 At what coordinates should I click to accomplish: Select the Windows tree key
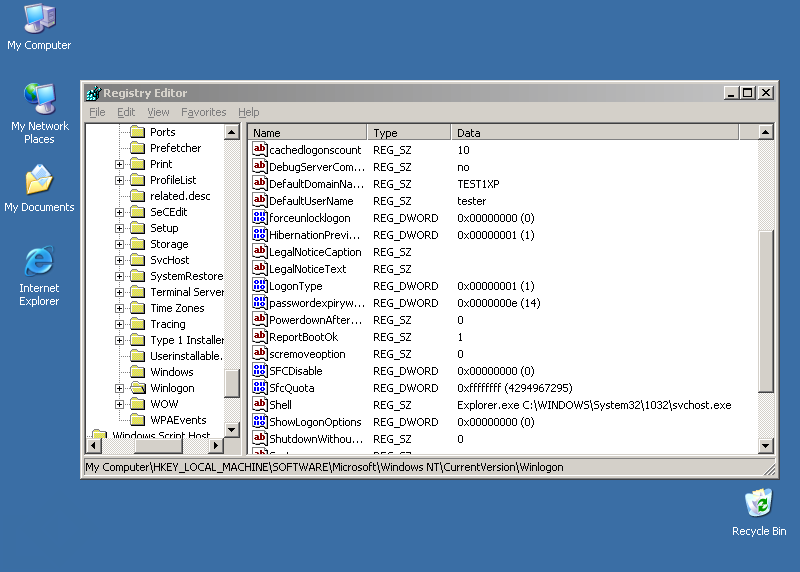pos(172,372)
